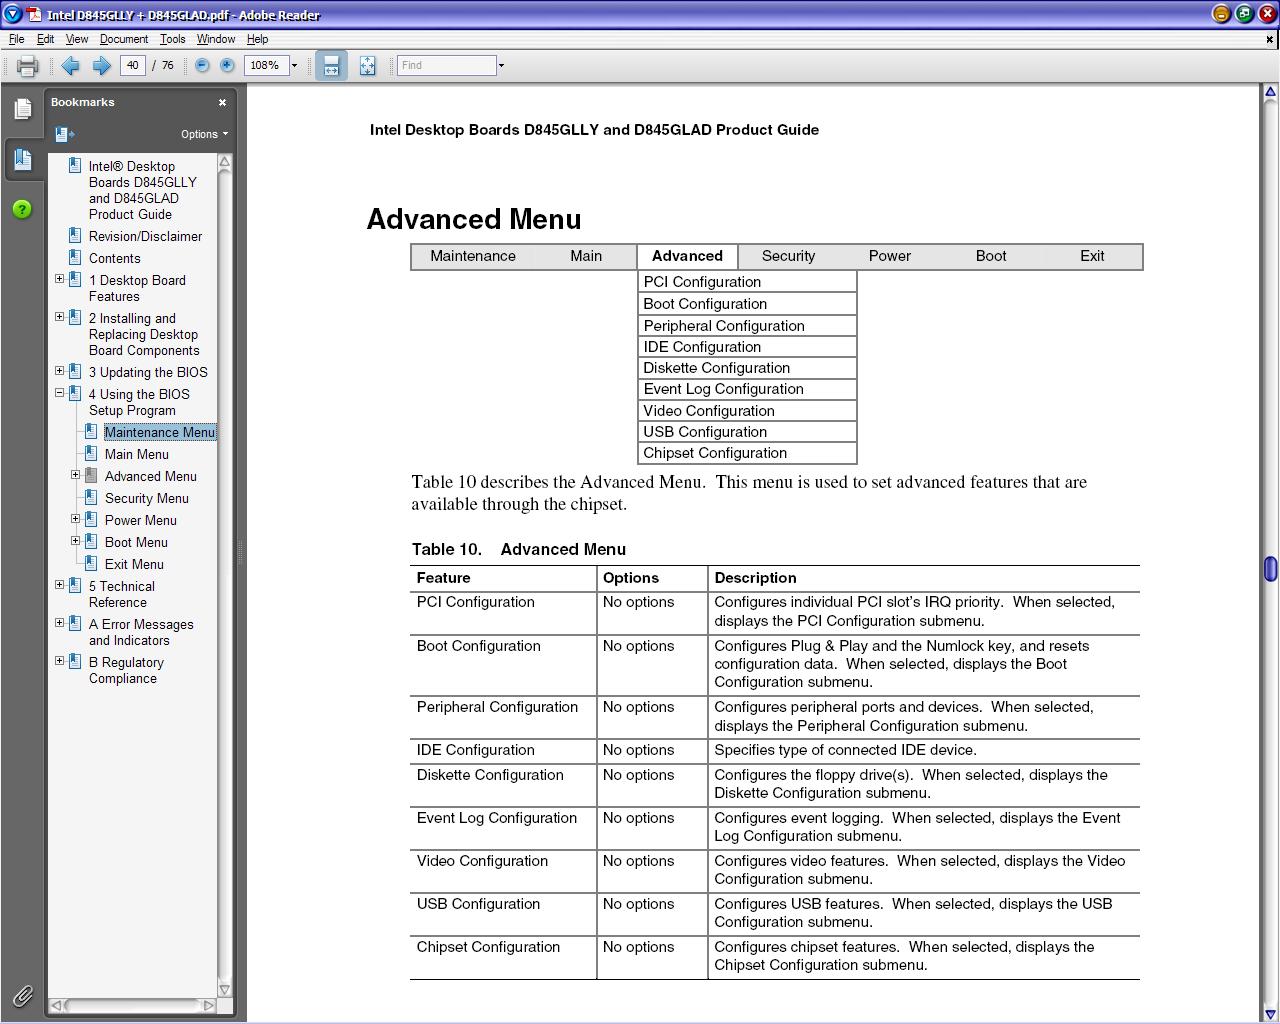Click the Adobe Reader title bar icon

coord(12,14)
